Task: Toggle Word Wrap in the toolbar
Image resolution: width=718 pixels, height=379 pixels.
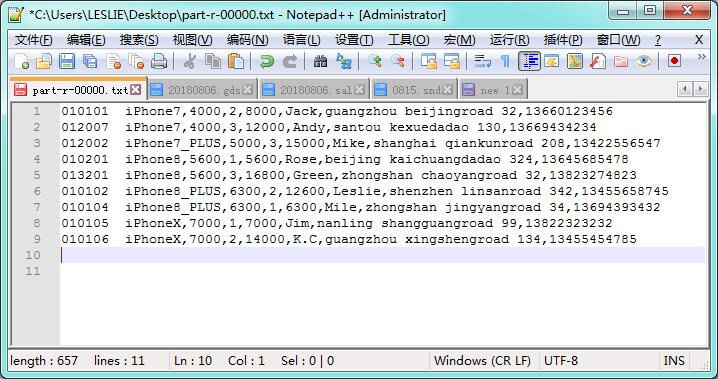Action: (x=483, y=61)
